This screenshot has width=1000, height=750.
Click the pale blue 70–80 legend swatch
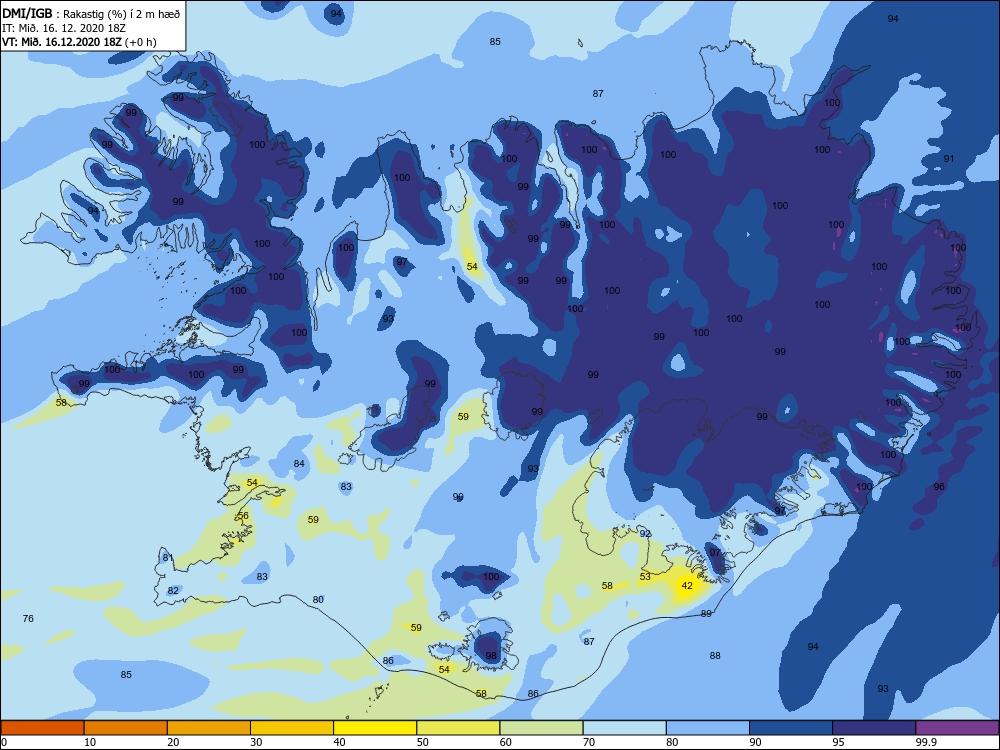coord(624,728)
